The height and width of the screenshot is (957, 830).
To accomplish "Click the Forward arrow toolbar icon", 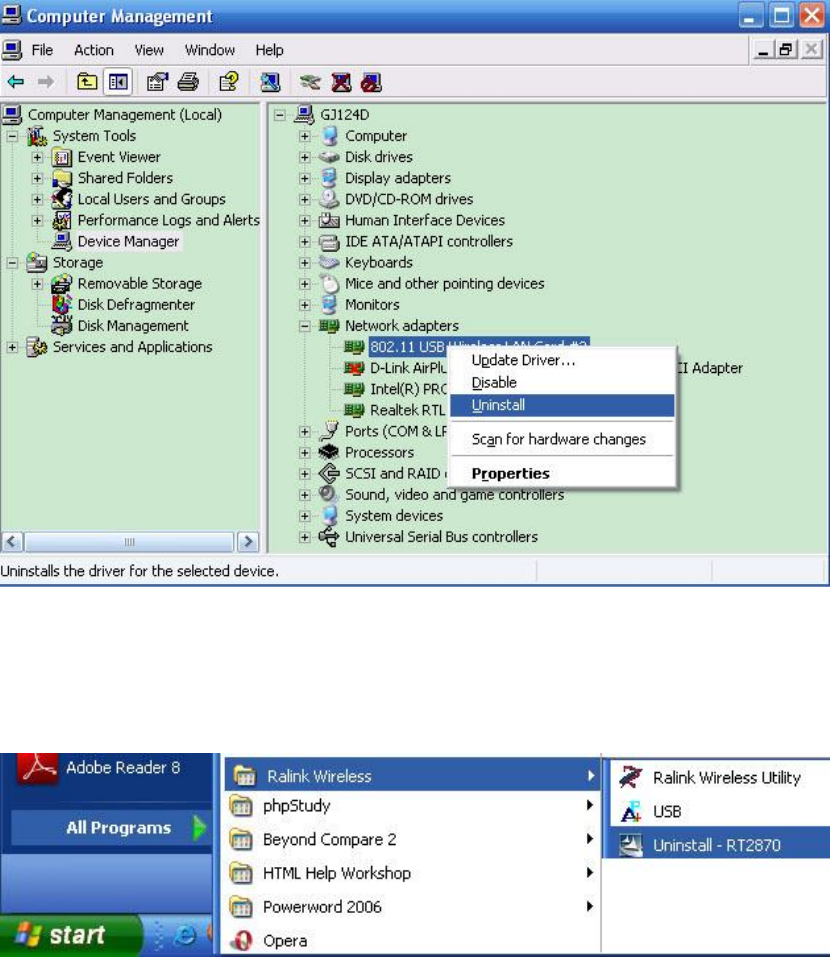I will 46,81.
